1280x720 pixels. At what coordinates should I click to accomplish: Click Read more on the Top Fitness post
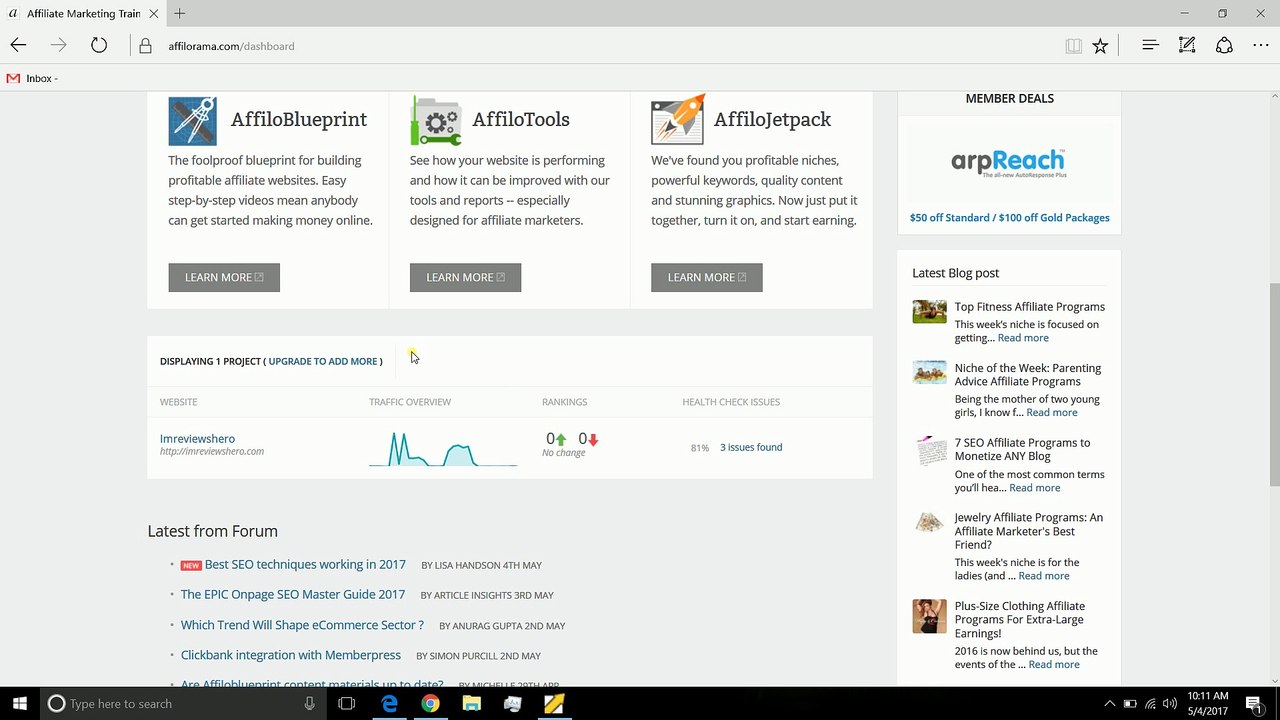1023,338
